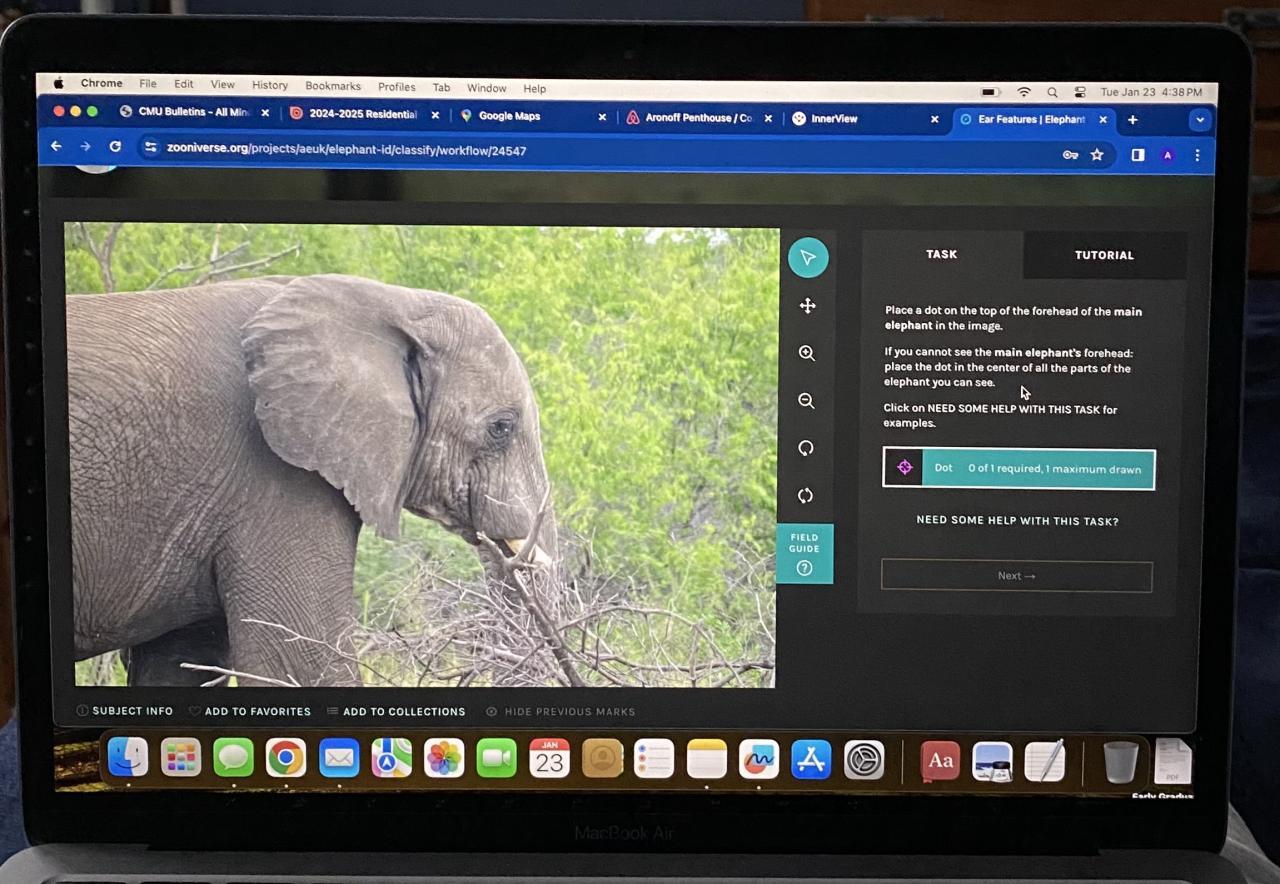
Task: Open the Window menu
Action: click(x=486, y=88)
